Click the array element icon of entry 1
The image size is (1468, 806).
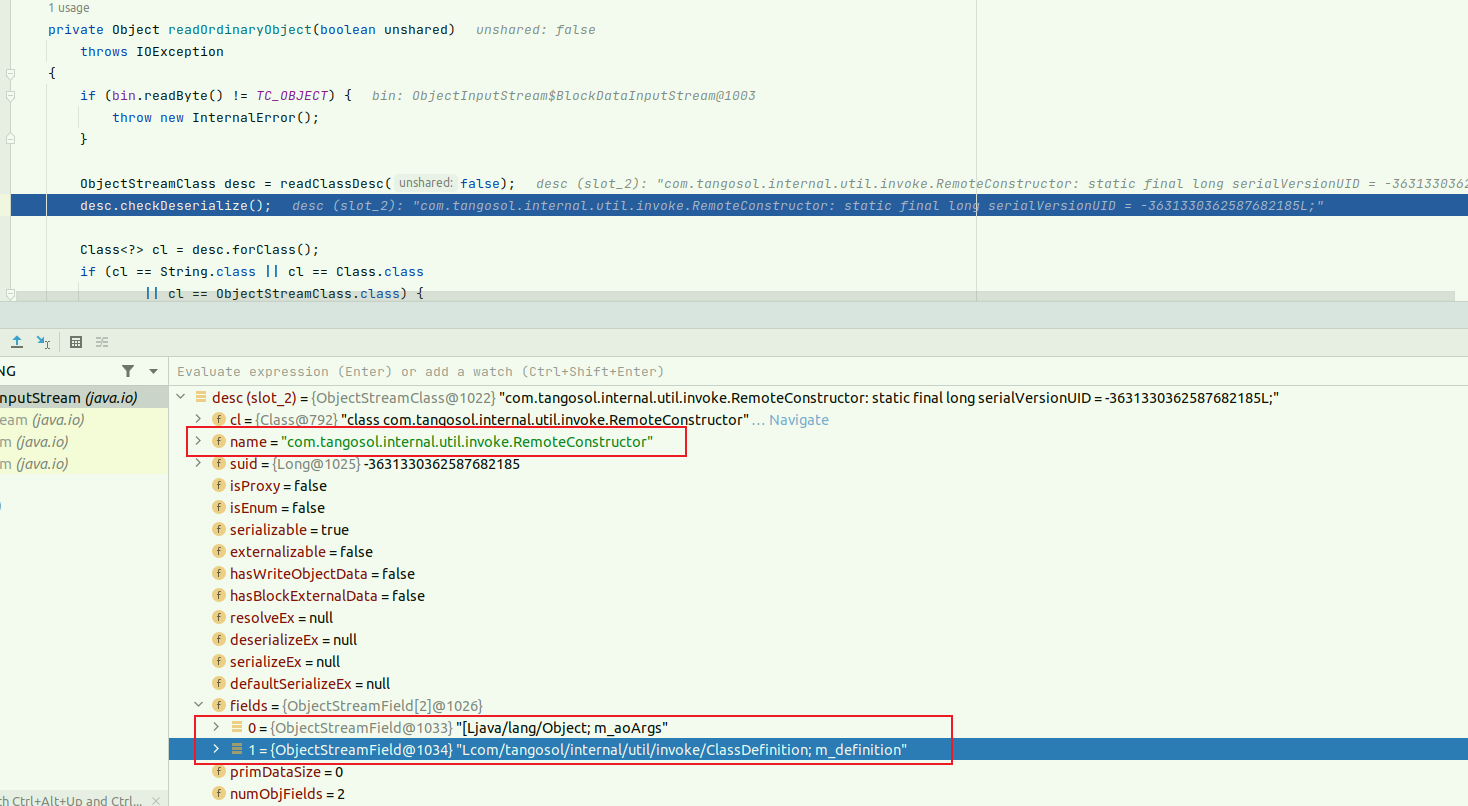(237, 750)
